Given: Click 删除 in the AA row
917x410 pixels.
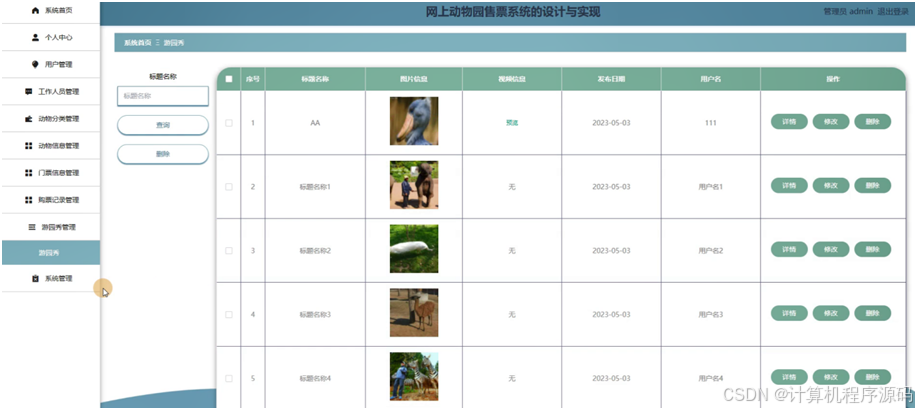Looking at the screenshot, I should pyautogui.click(x=873, y=122).
